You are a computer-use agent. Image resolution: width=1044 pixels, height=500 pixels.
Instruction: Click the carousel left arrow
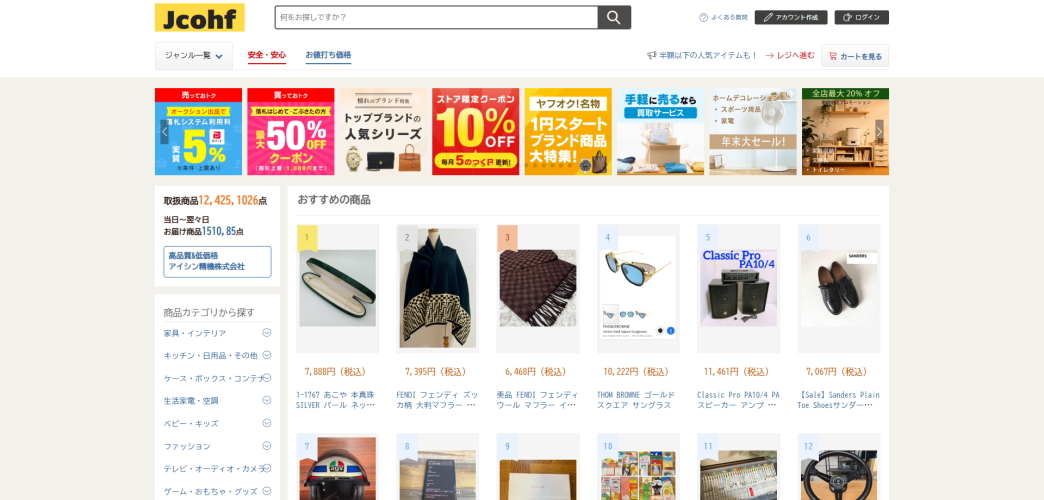164,132
